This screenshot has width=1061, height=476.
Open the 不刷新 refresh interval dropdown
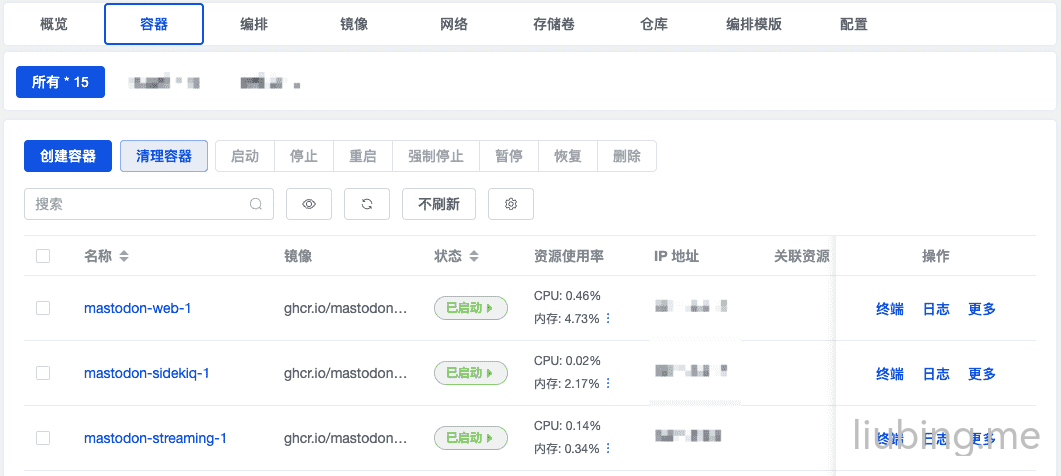(439, 204)
